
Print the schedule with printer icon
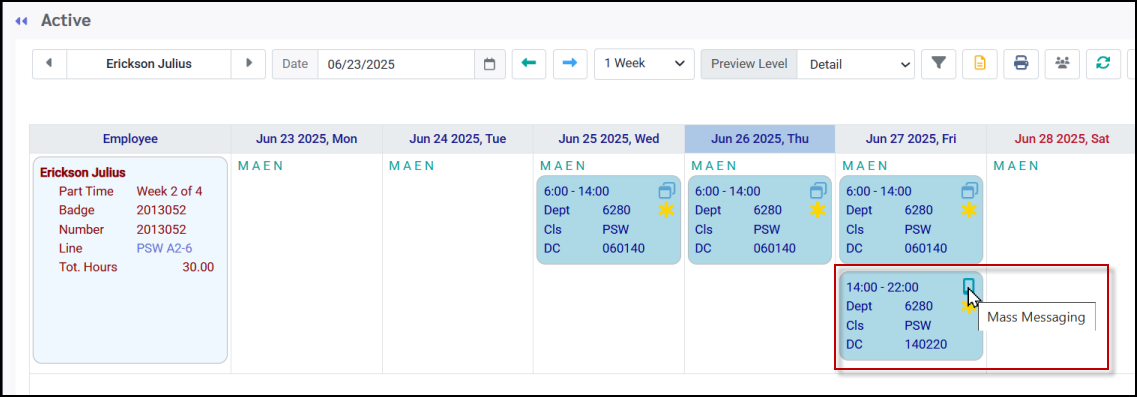point(1021,64)
